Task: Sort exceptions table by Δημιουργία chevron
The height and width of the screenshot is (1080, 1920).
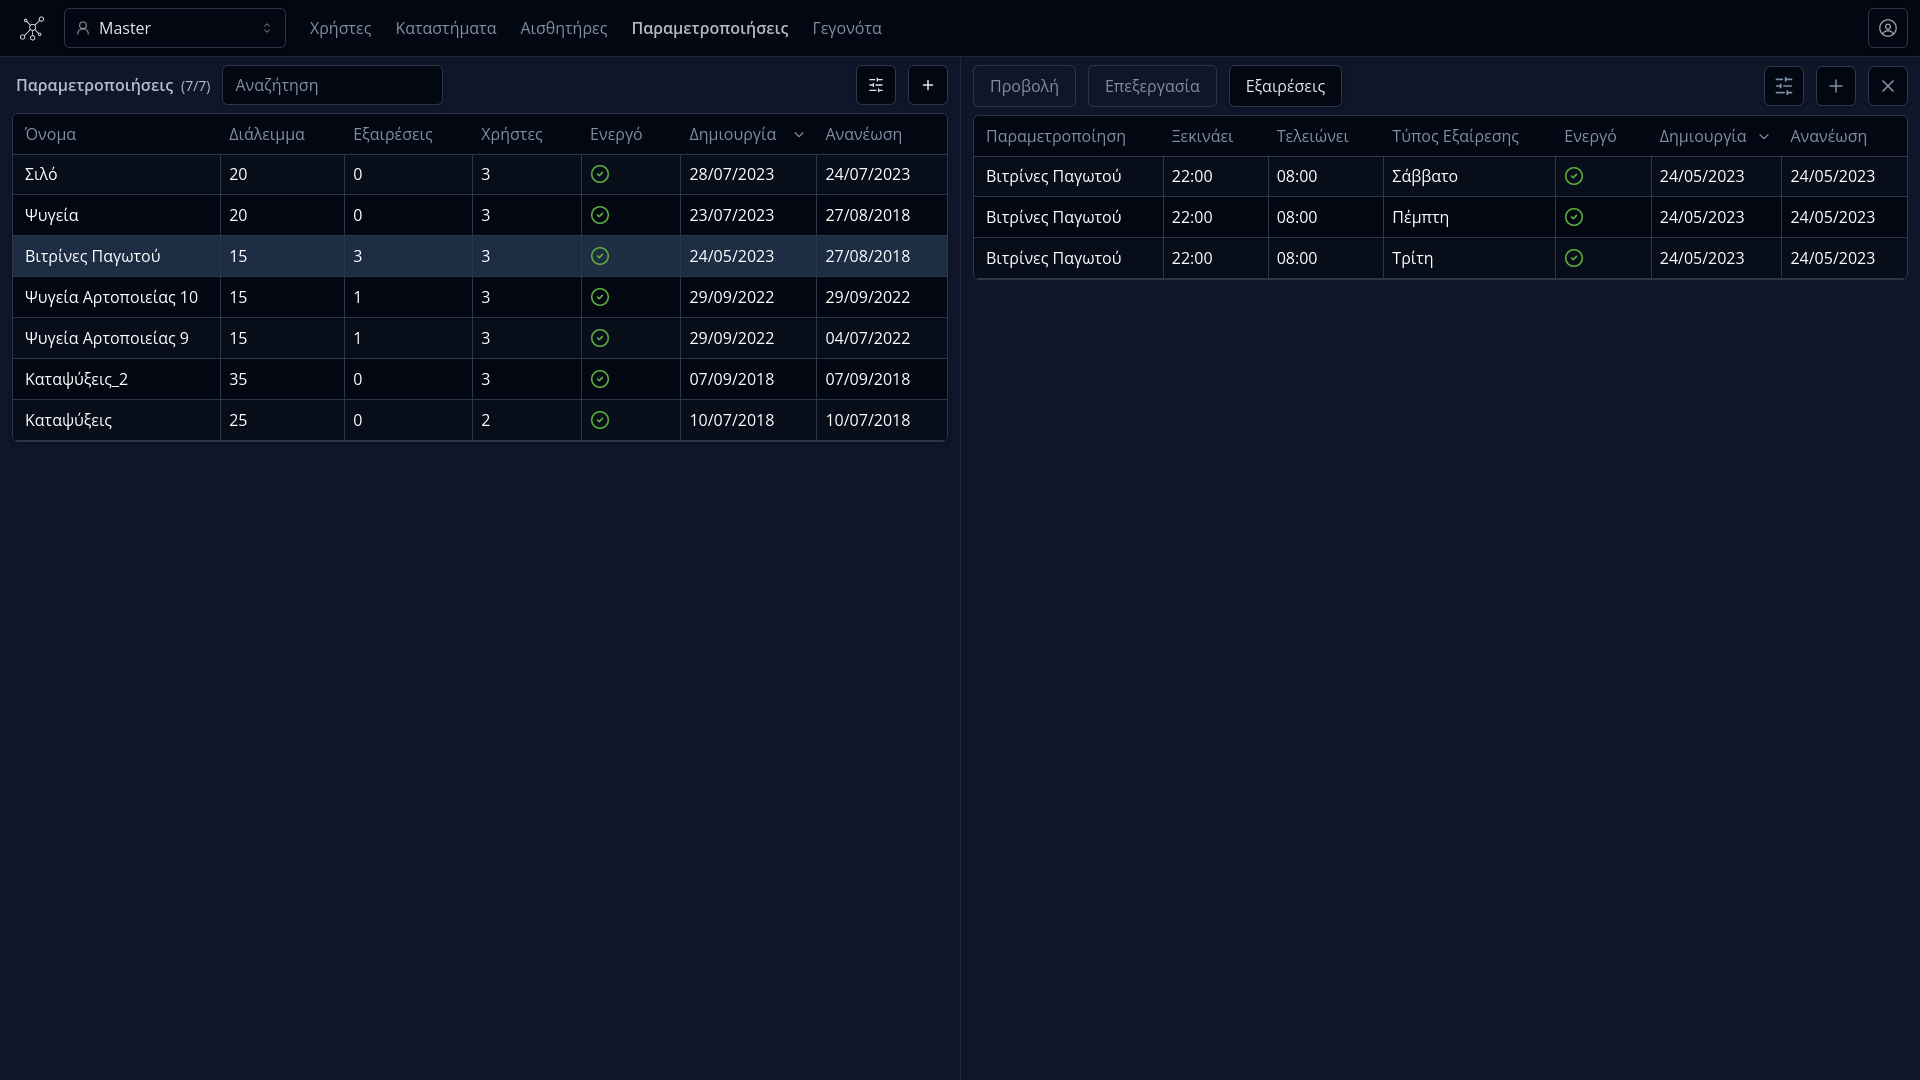Action: click(1763, 136)
